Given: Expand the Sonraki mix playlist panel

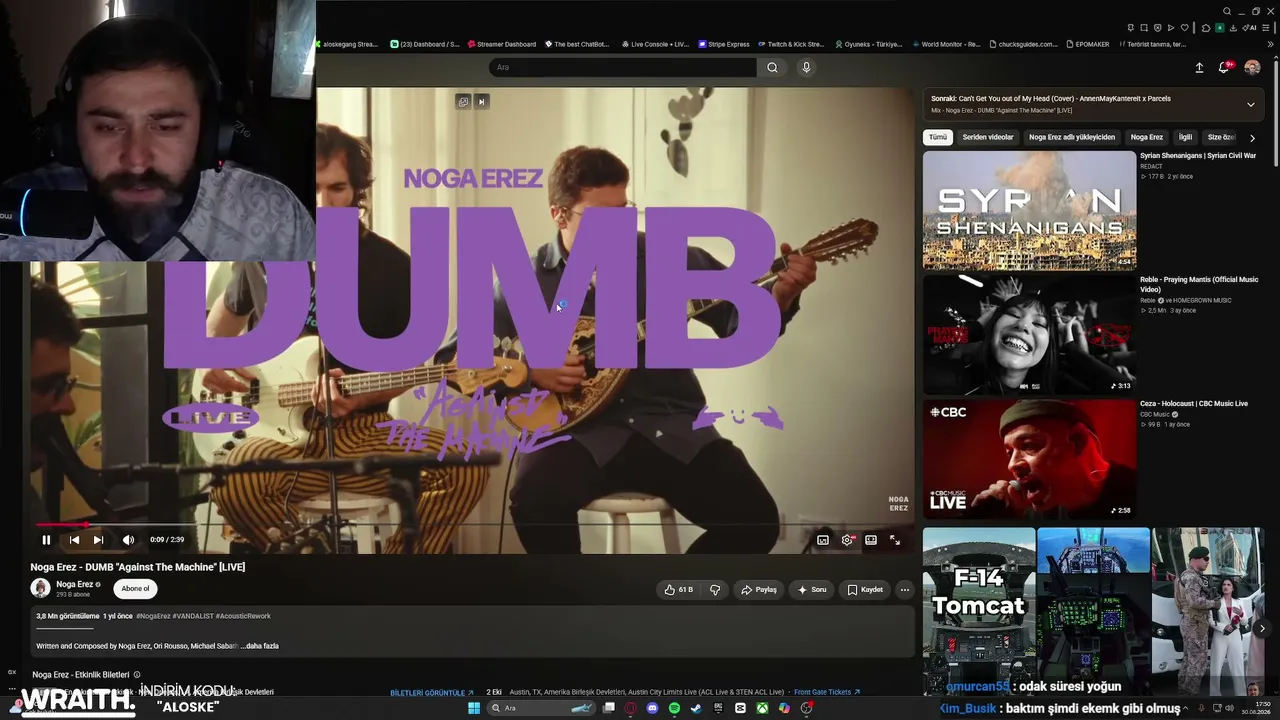Looking at the screenshot, I should point(1250,104).
